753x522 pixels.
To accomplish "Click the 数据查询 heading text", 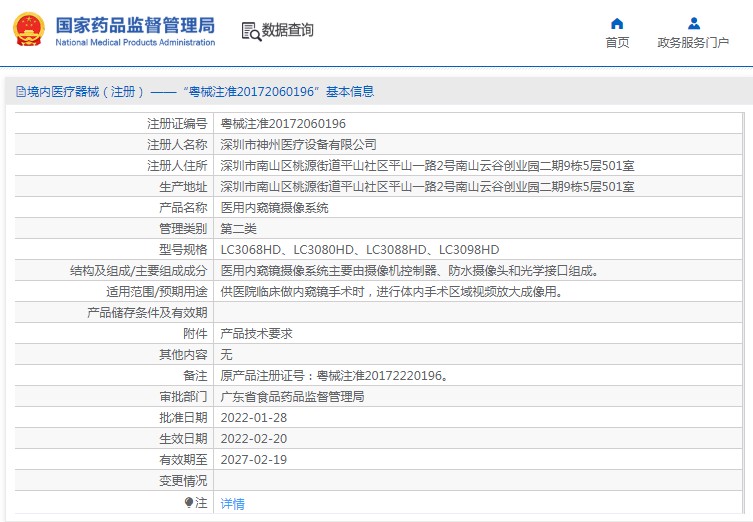I will tap(288, 31).
